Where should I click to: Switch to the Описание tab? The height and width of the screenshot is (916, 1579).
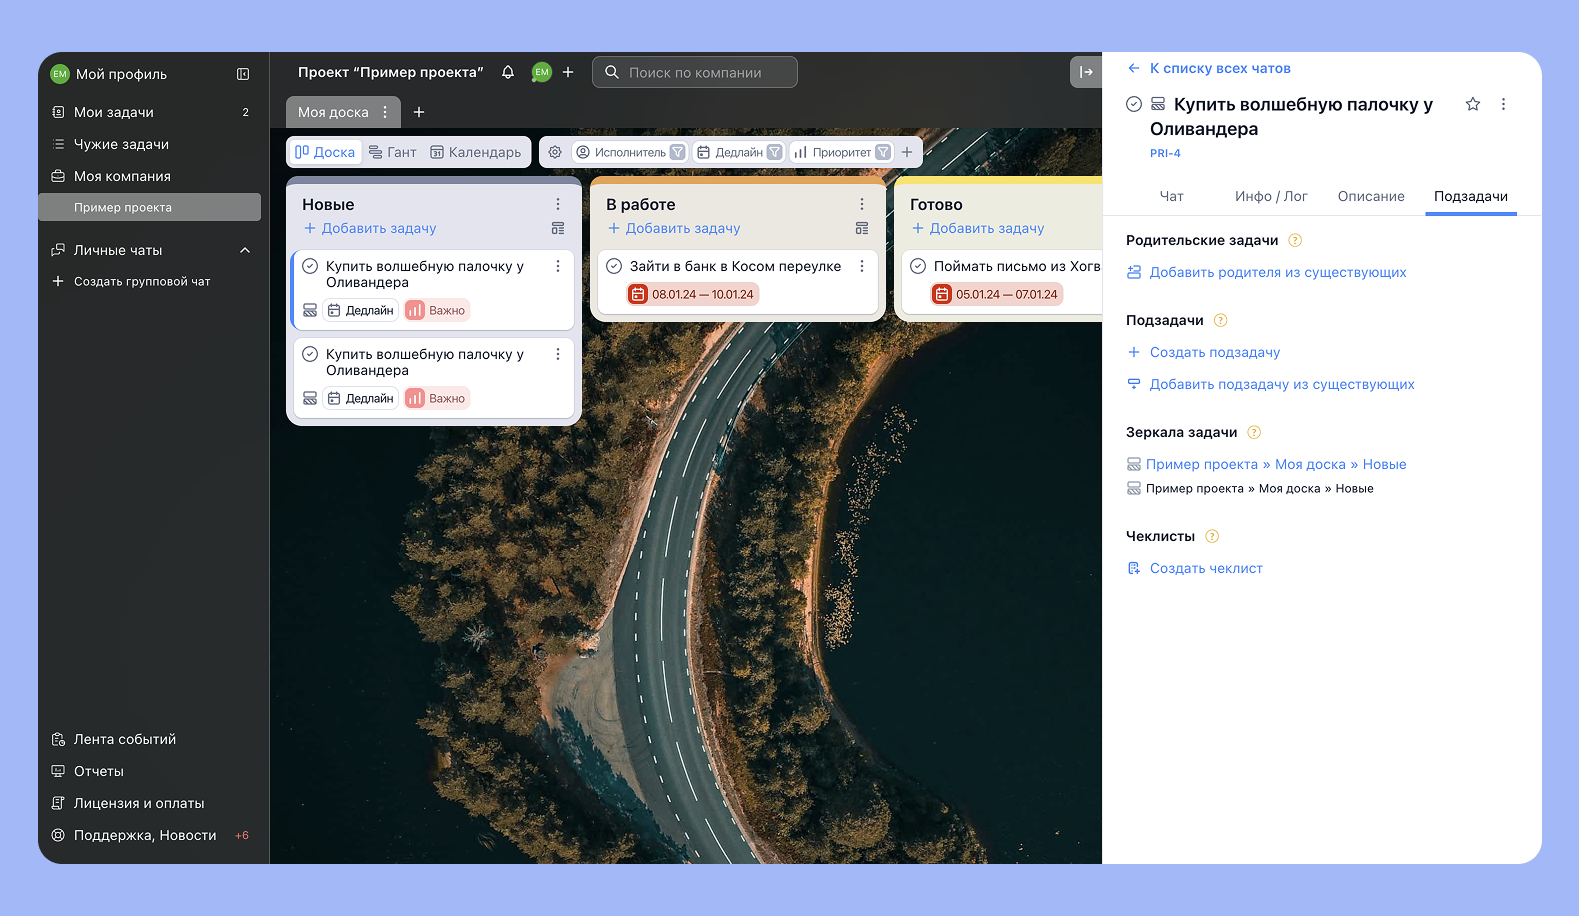1370,196
